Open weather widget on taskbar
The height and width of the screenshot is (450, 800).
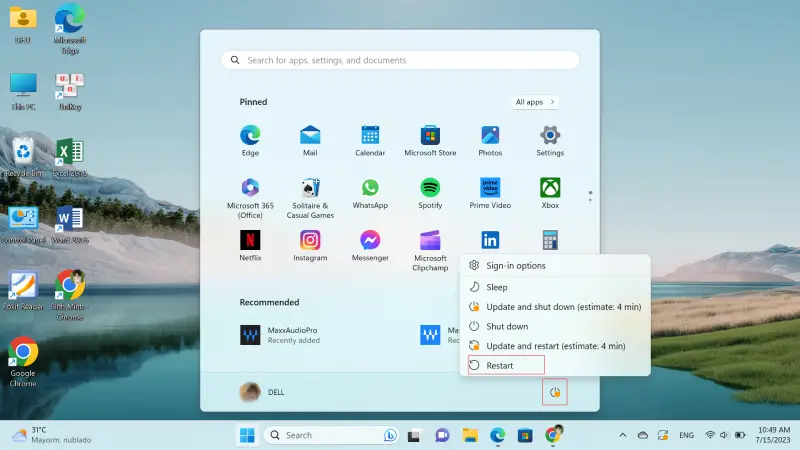click(x=51, y=435)
